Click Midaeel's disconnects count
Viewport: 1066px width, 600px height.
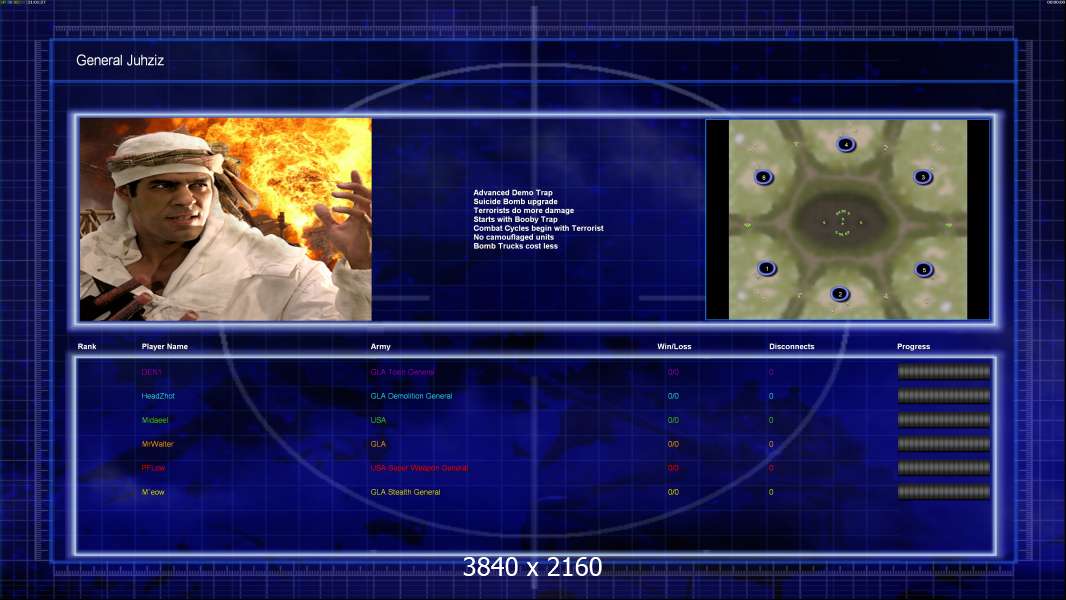771,420
